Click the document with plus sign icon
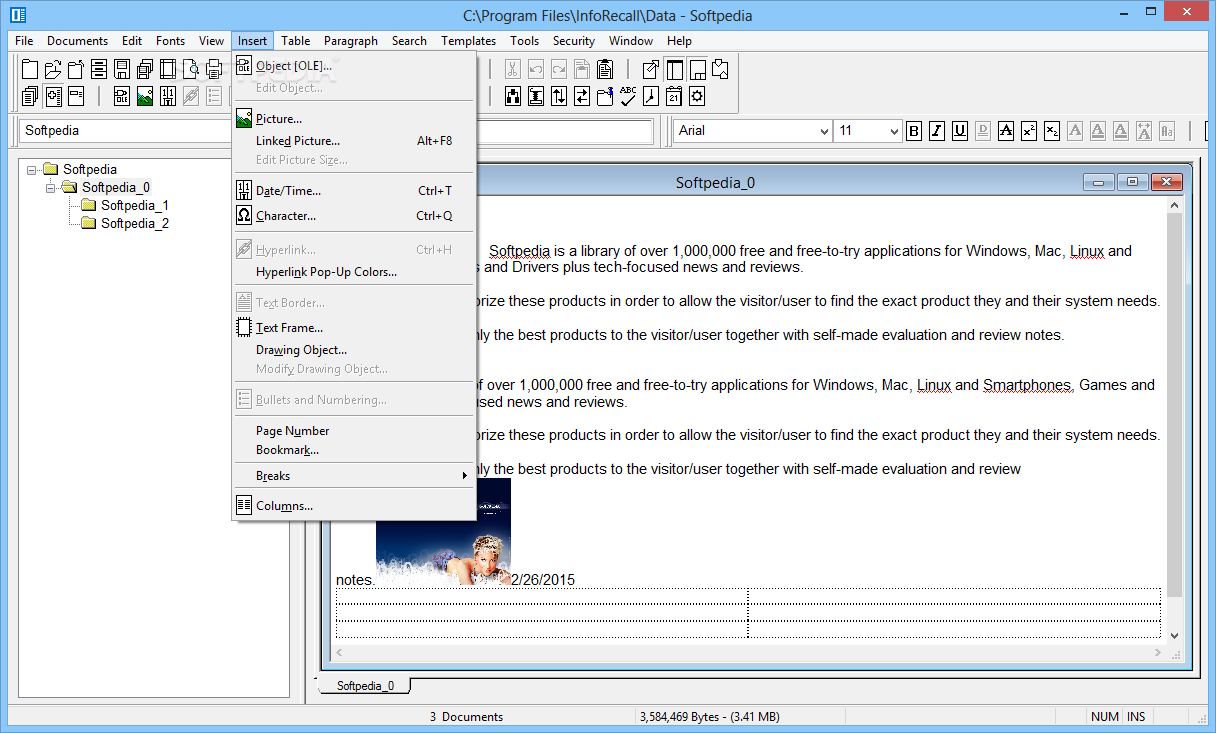Screen dimensions: 1216x733 [53, 96]
